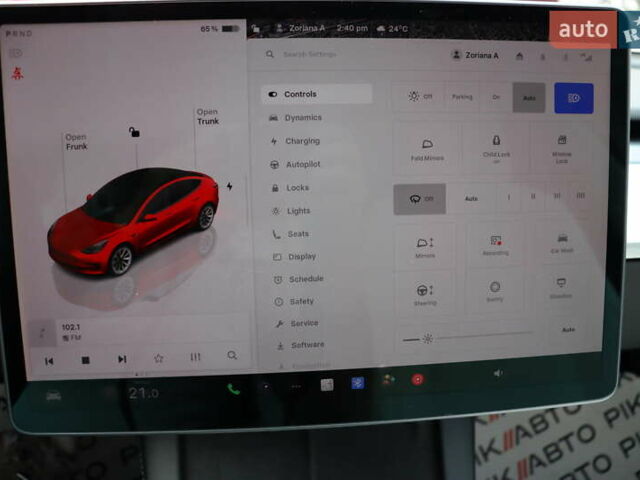640x480 pixels.
Task: Open Zoriana A profile in status bar
Action: pos(300,28)
